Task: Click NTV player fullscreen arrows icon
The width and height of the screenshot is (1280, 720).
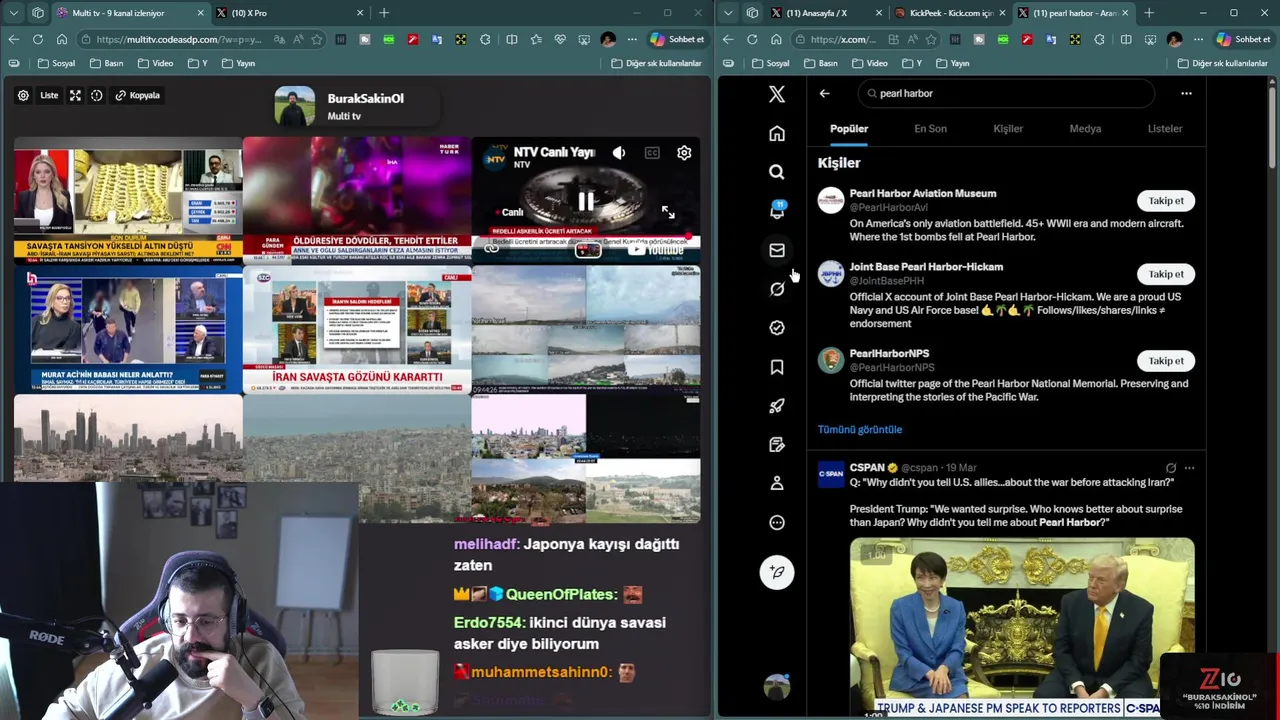Action: click(668, 212)
